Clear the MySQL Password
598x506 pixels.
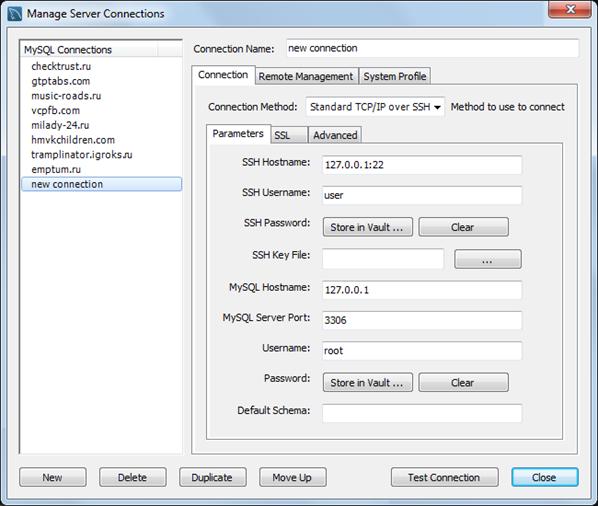tap(463, 382)
